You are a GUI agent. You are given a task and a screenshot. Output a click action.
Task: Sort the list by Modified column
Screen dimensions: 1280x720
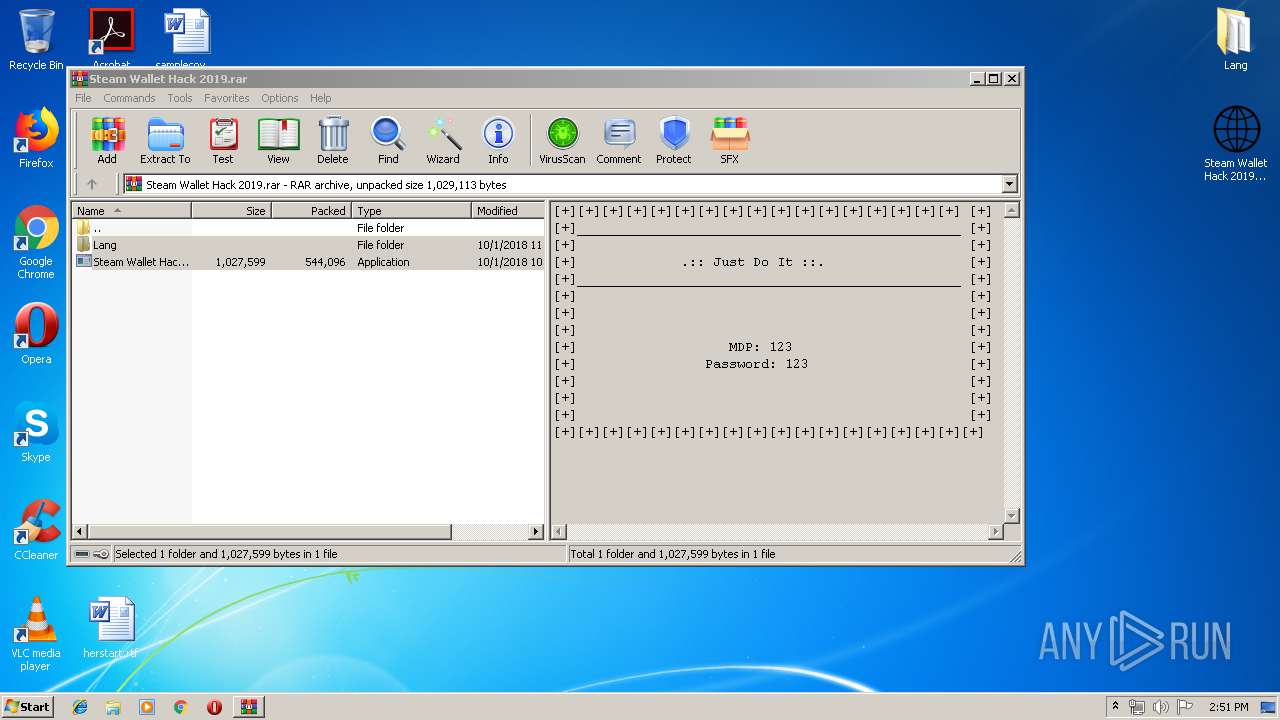click(508, 210)
